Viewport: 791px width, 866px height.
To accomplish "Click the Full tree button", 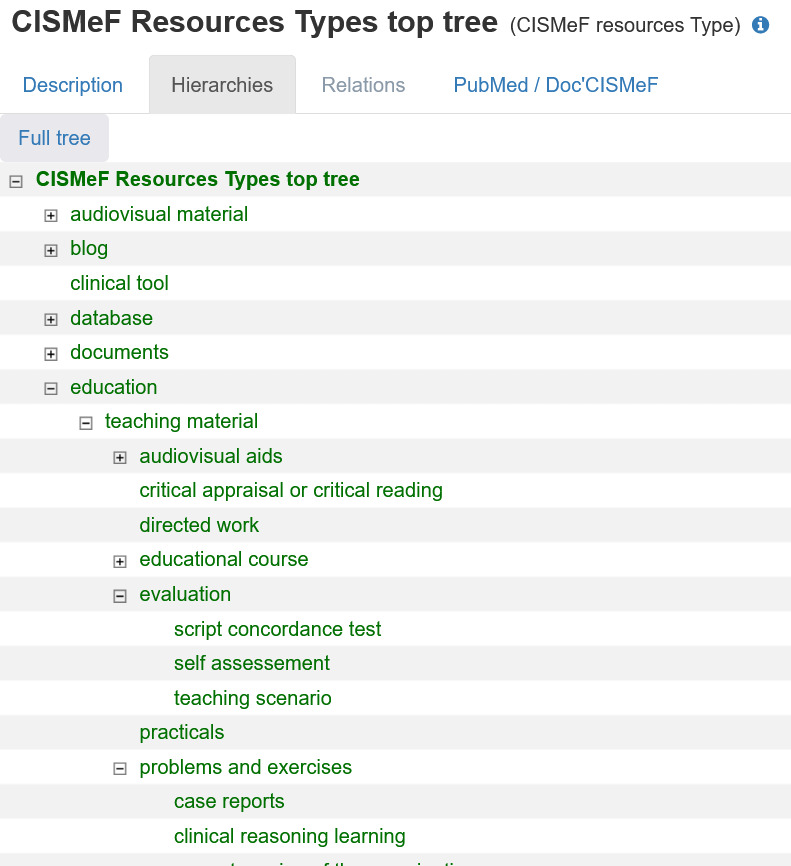I will click(x=54, y=138).
